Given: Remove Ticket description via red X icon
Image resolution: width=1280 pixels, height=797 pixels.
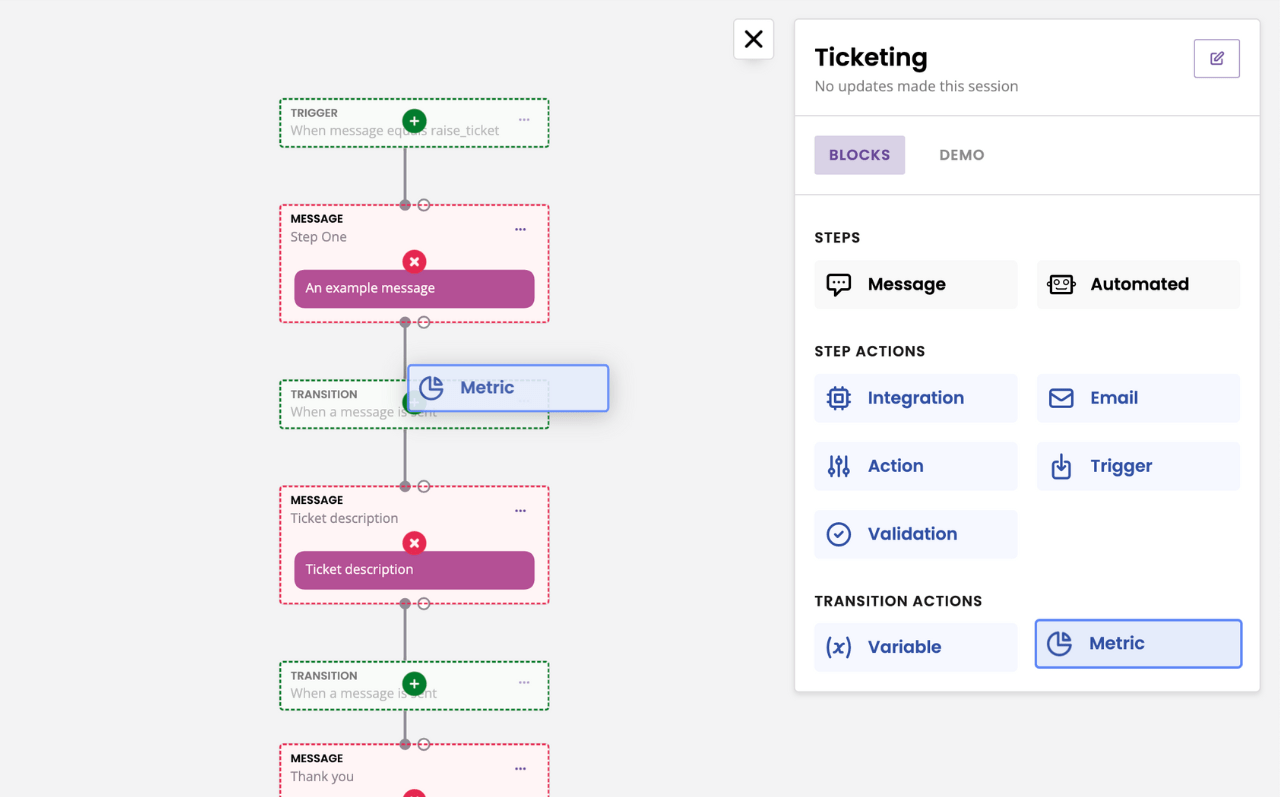Looking at the screenshot, I should pos(414,543).
